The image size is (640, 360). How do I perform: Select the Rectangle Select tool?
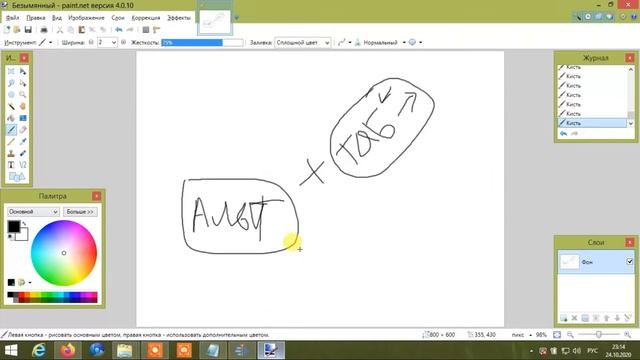click(x=11, y=71)
